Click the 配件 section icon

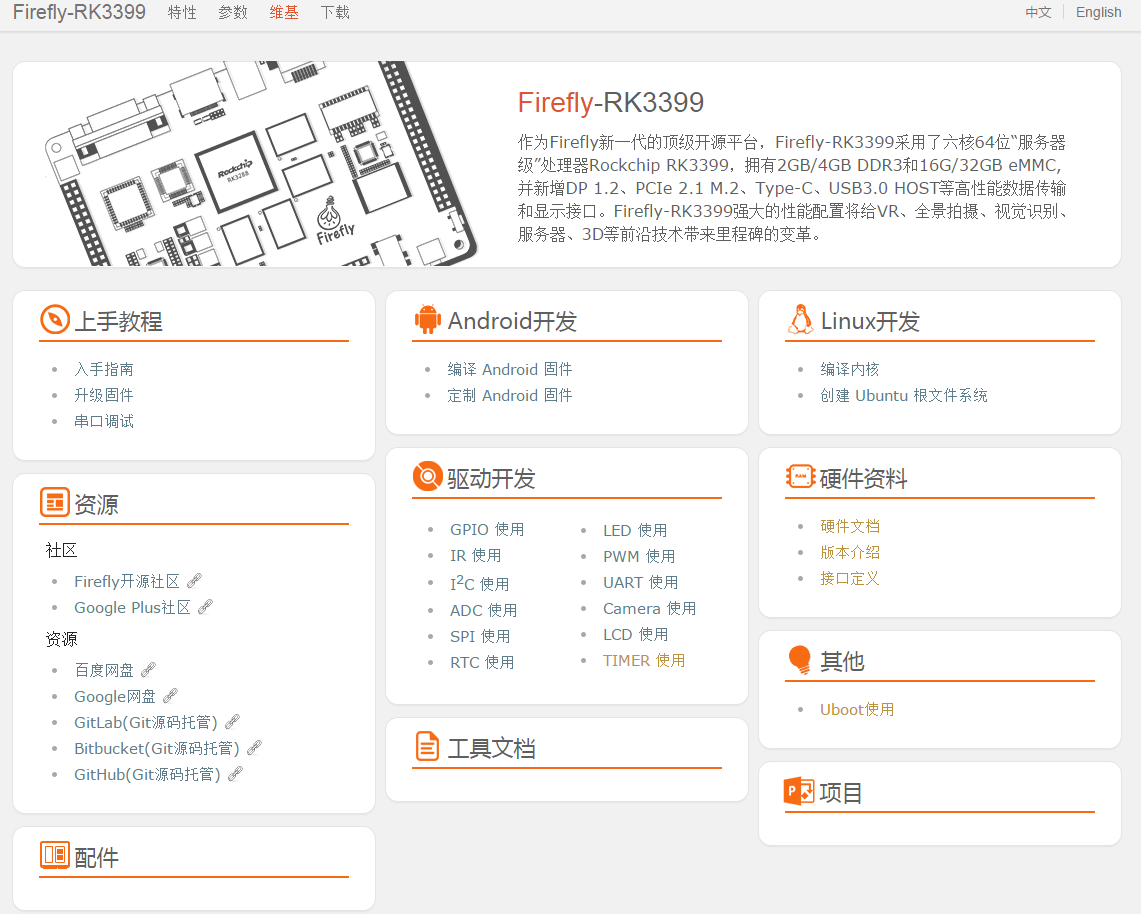pyautogui.click(x=55, y=855)
